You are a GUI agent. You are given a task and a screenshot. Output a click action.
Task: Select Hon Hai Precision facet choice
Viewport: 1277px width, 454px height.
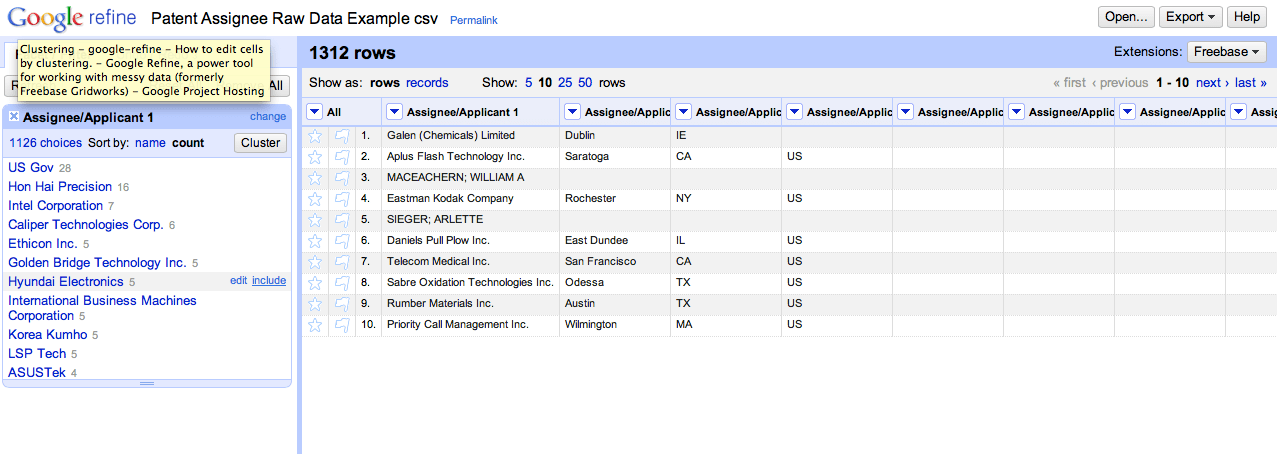tap(60, 187)
